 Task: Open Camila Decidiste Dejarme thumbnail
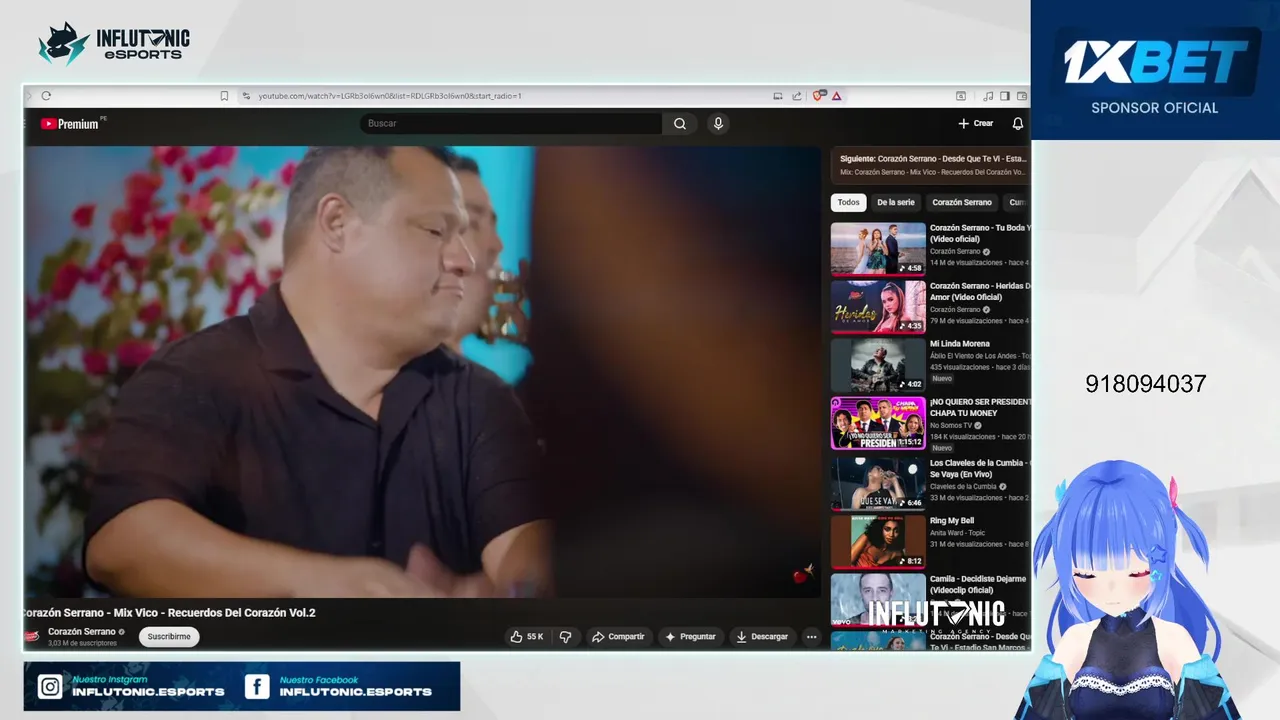tap(878, 599)
